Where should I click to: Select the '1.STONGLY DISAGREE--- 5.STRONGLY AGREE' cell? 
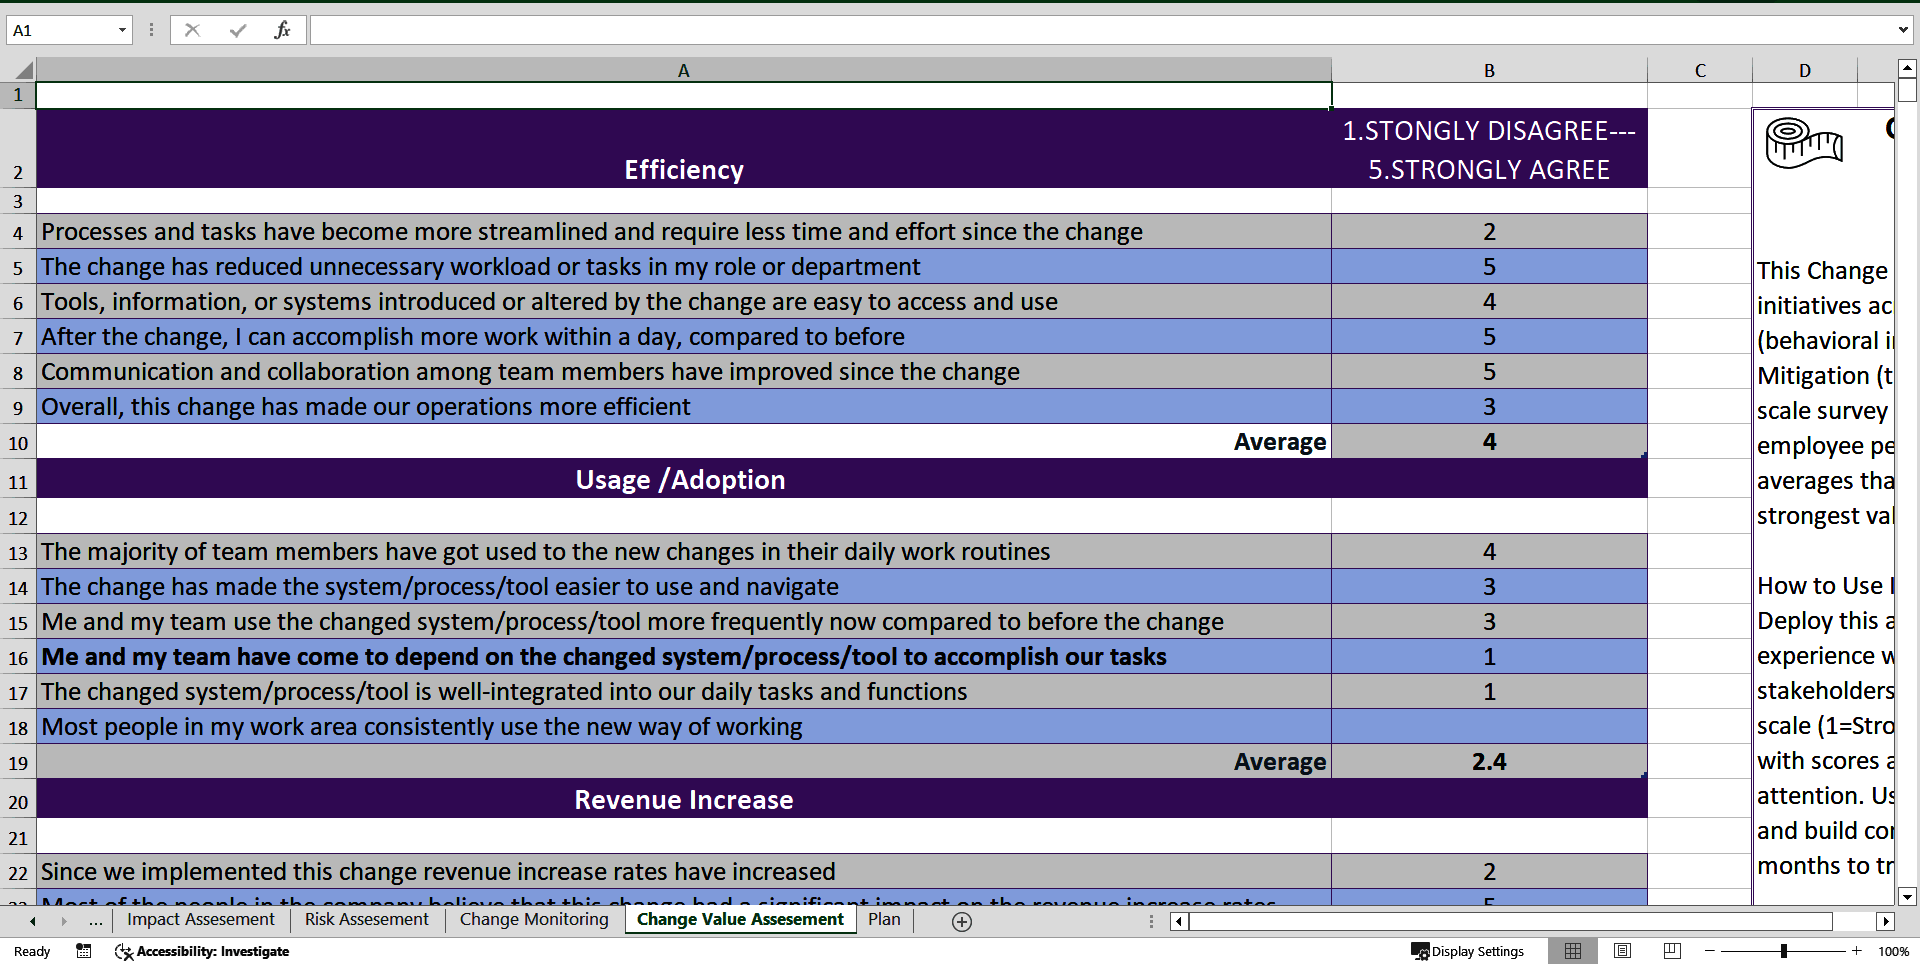coord(1489,149)
